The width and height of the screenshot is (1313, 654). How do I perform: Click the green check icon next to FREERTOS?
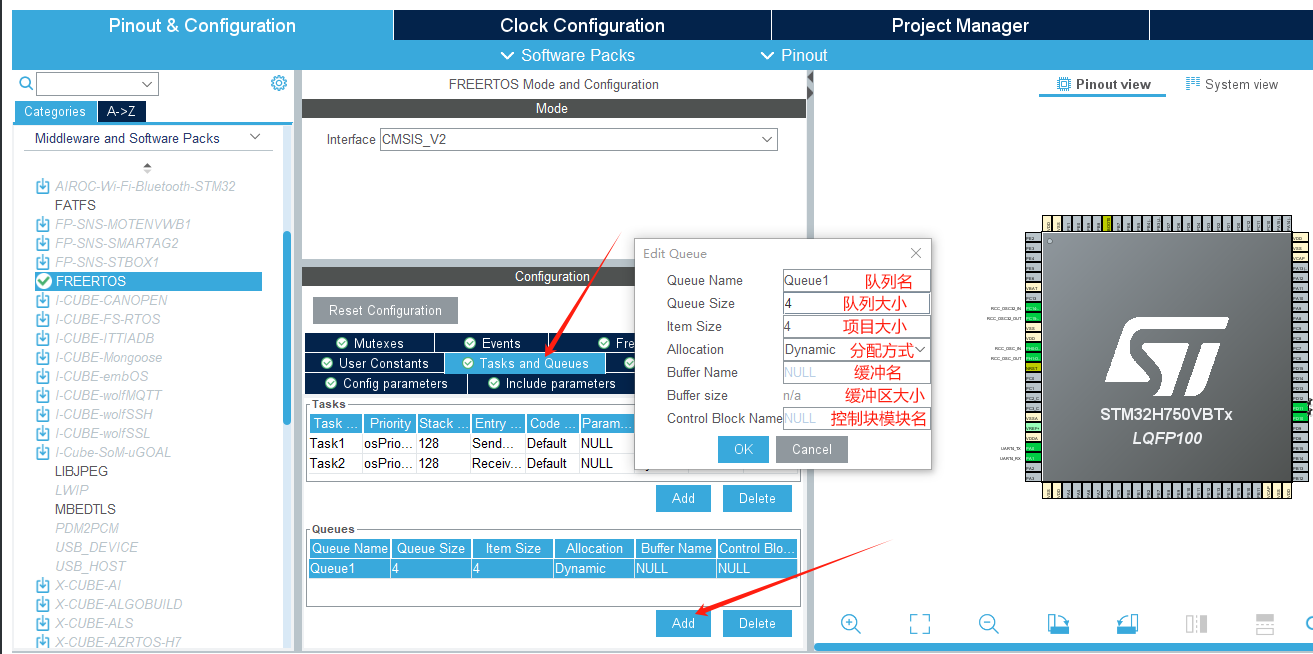click(43, 281)
